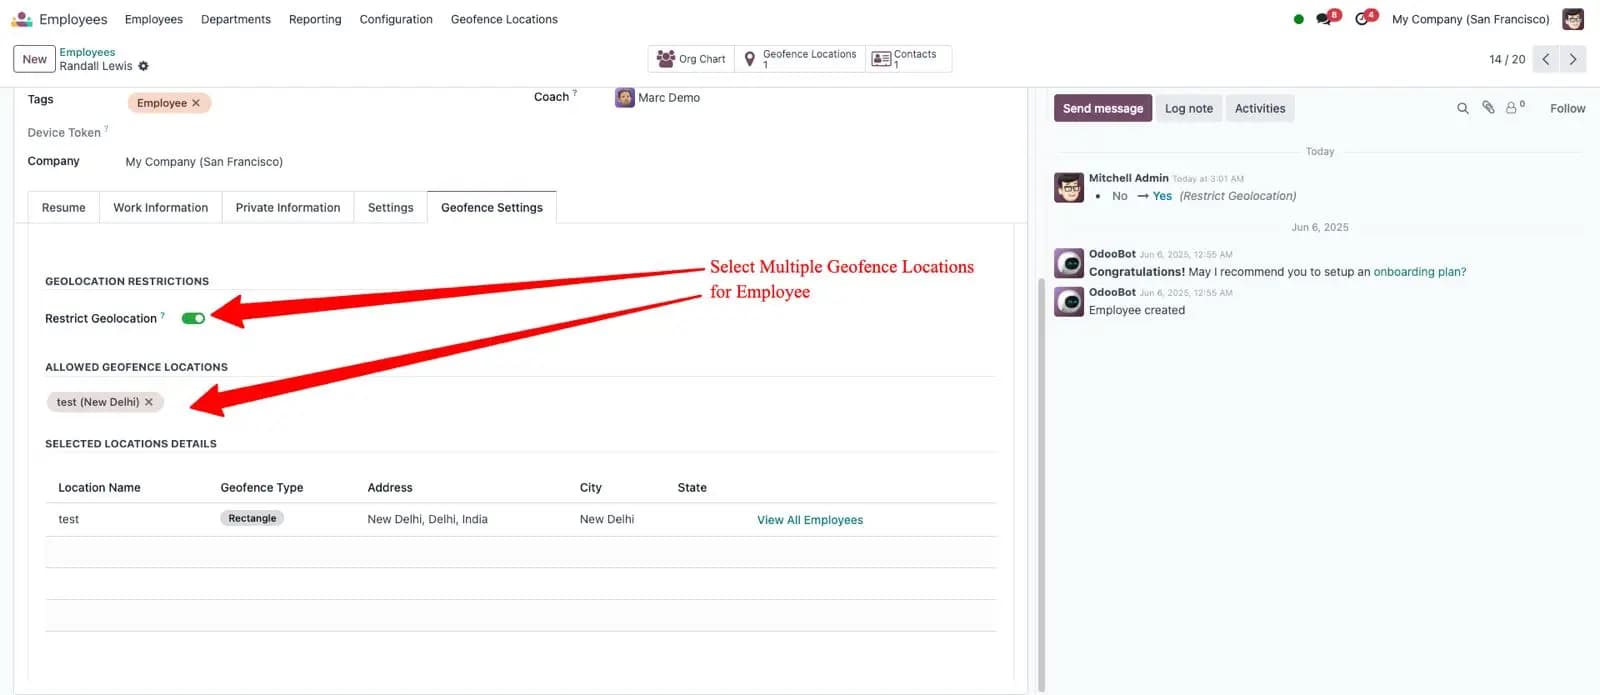This screenshot has width=1600, height=695.
Task: Click the Address column header
Action: pos(390,487)
